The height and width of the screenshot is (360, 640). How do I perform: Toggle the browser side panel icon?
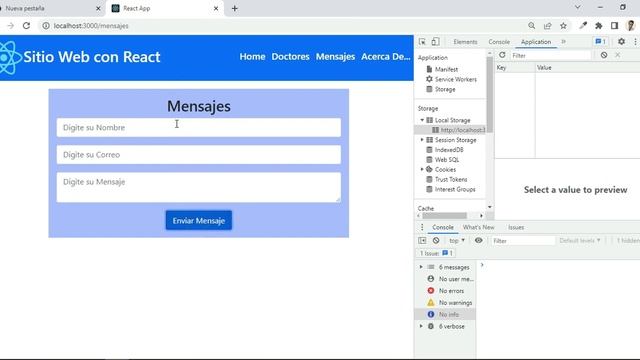click(x=614, y=26)
